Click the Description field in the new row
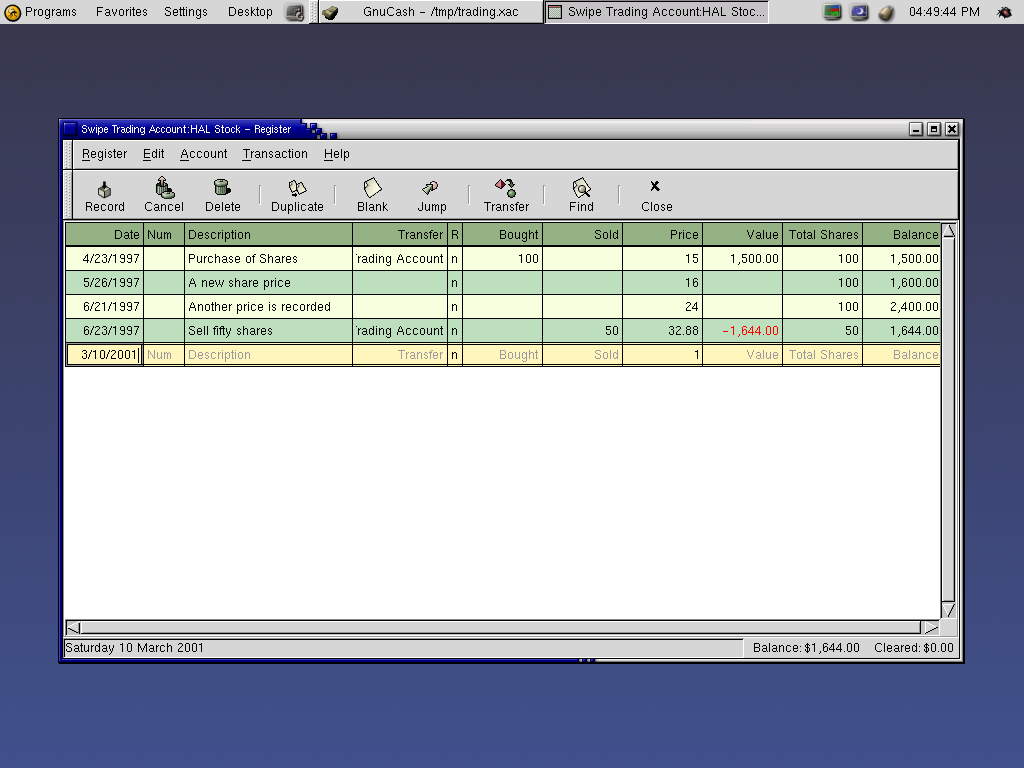 (268, 355)
